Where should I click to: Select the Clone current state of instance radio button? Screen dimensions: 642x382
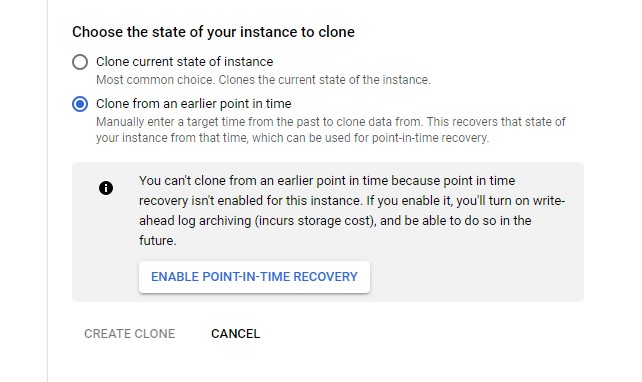tap(80, 62)
